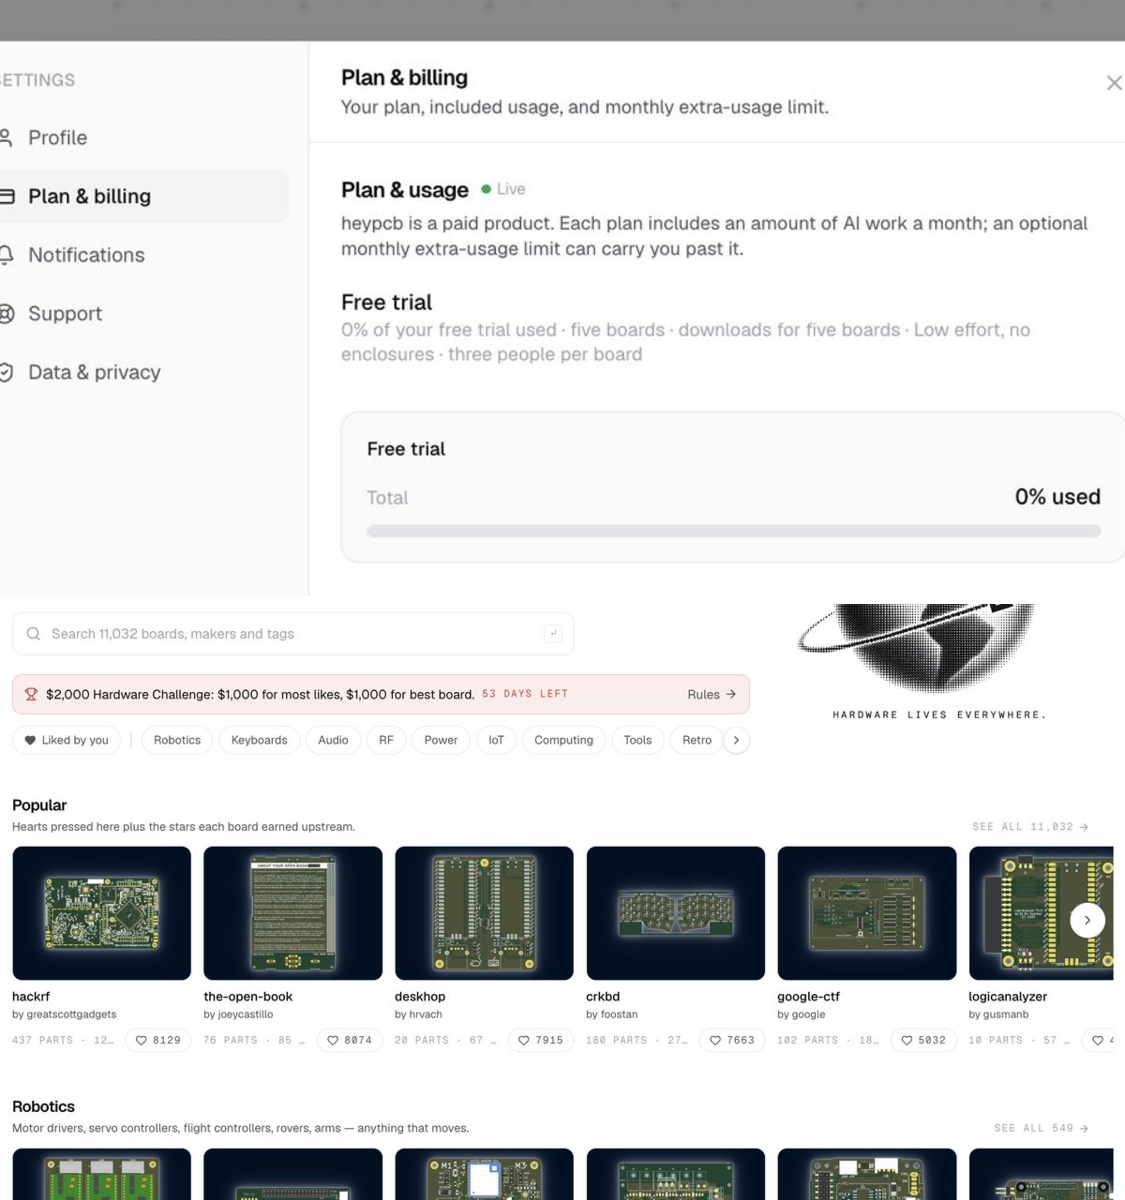Click the magnifier icon in the search bar
Image resolution: width=1125 pixels, height=1200 pixels.
click(x=33, y=634)
